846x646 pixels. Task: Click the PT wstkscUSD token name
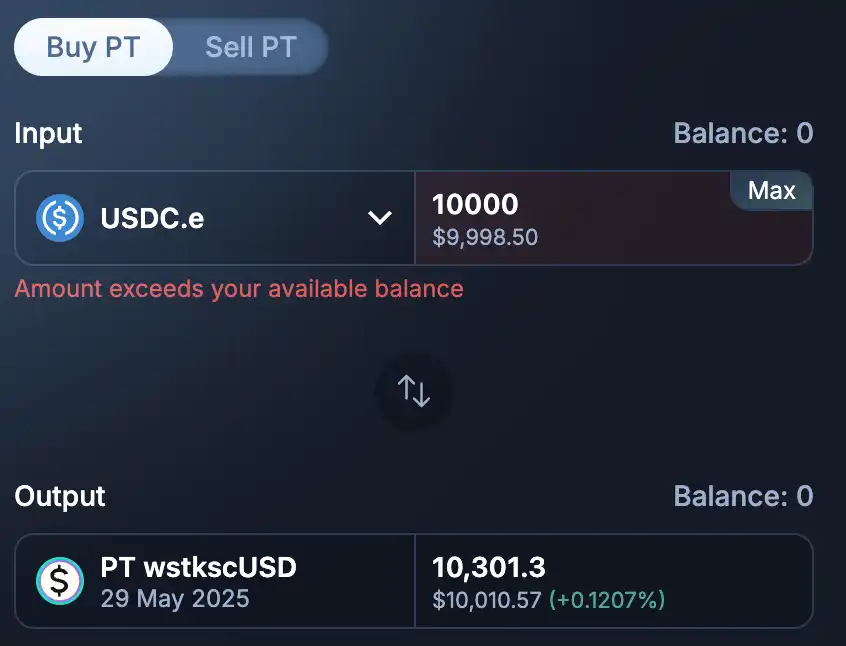[199, 568]
